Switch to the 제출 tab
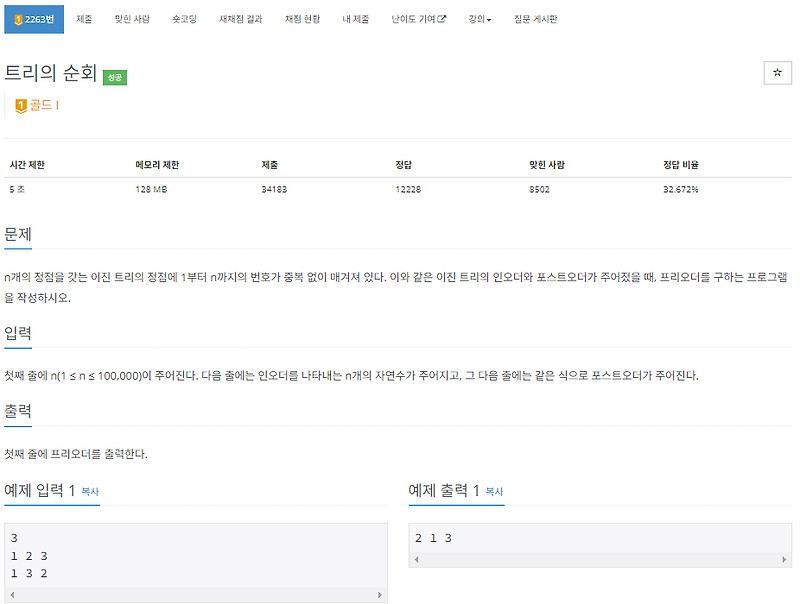The width and height of the screenshot is (800, 604). (x=84, y=18)
